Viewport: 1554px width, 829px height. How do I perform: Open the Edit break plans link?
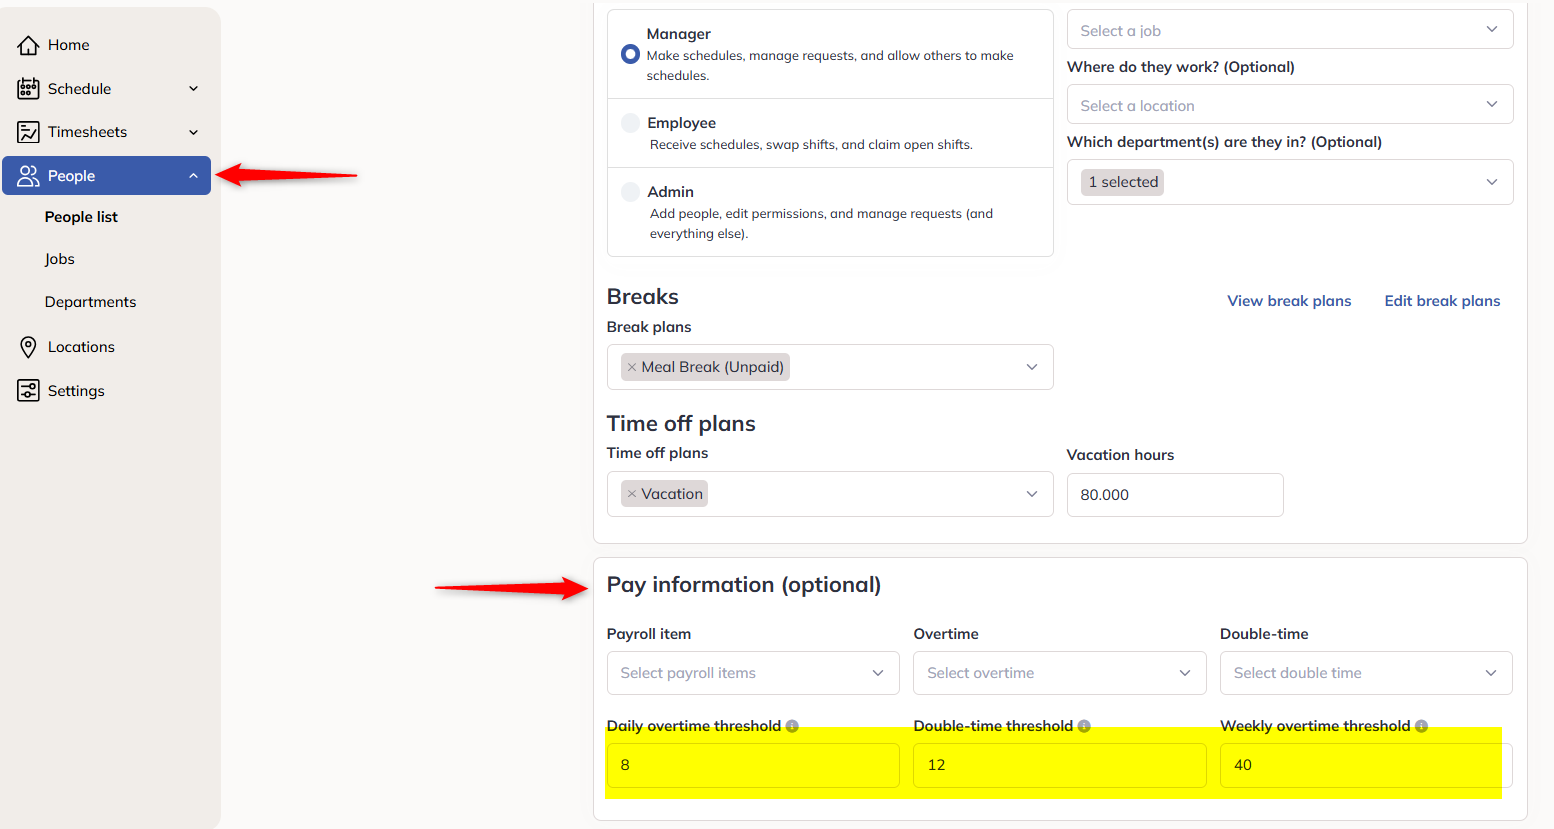(1442, 301)
